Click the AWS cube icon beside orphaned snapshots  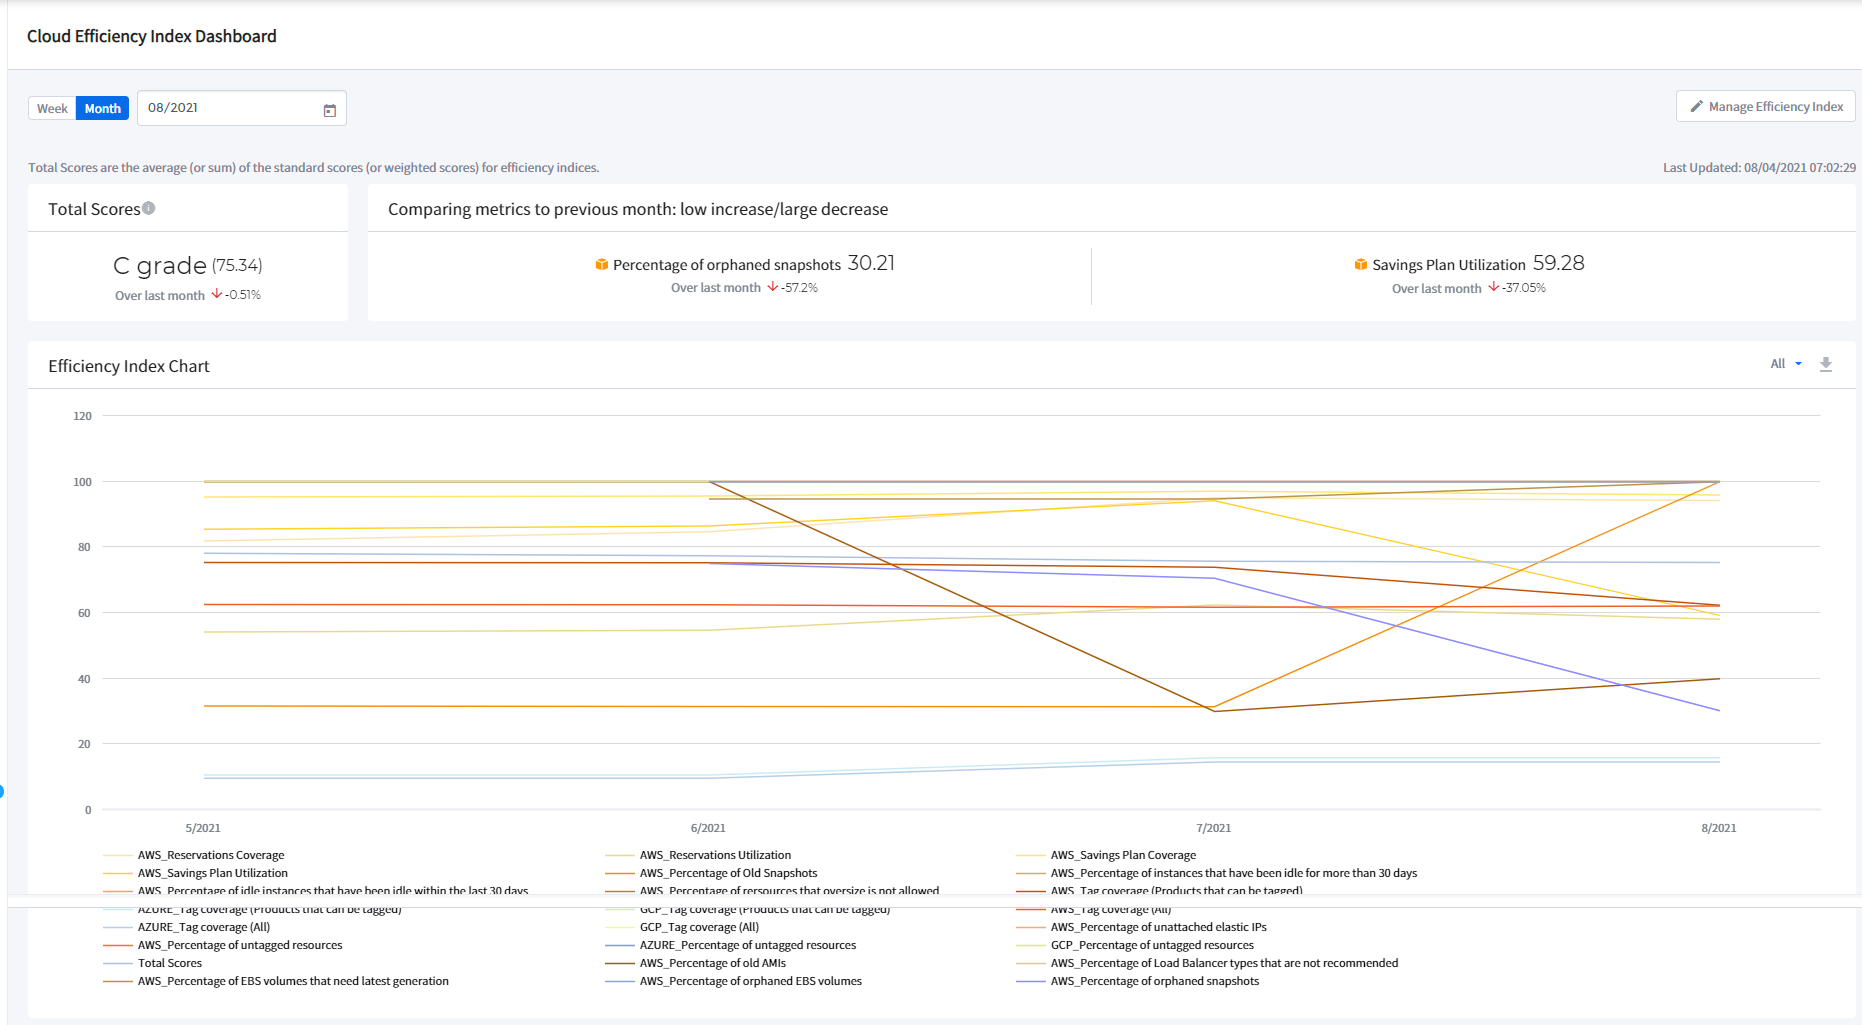(602, 264)
